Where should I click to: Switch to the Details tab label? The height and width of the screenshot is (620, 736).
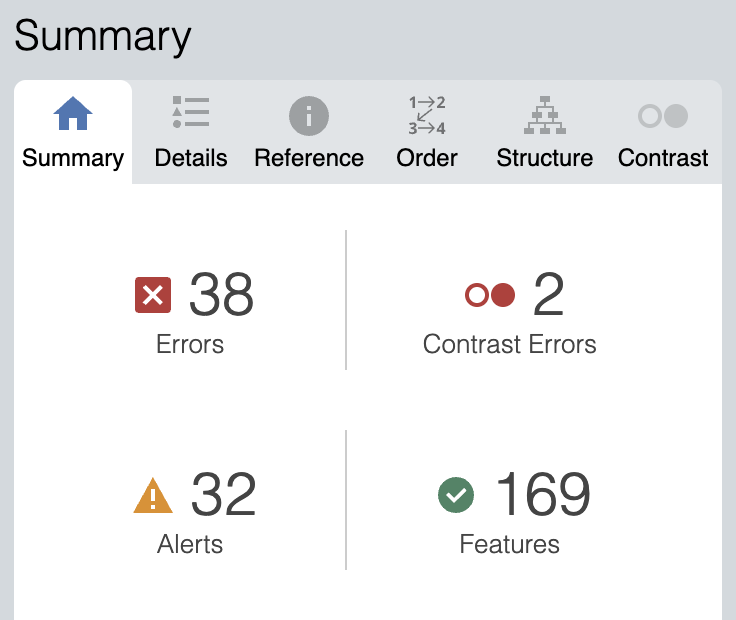191,158
